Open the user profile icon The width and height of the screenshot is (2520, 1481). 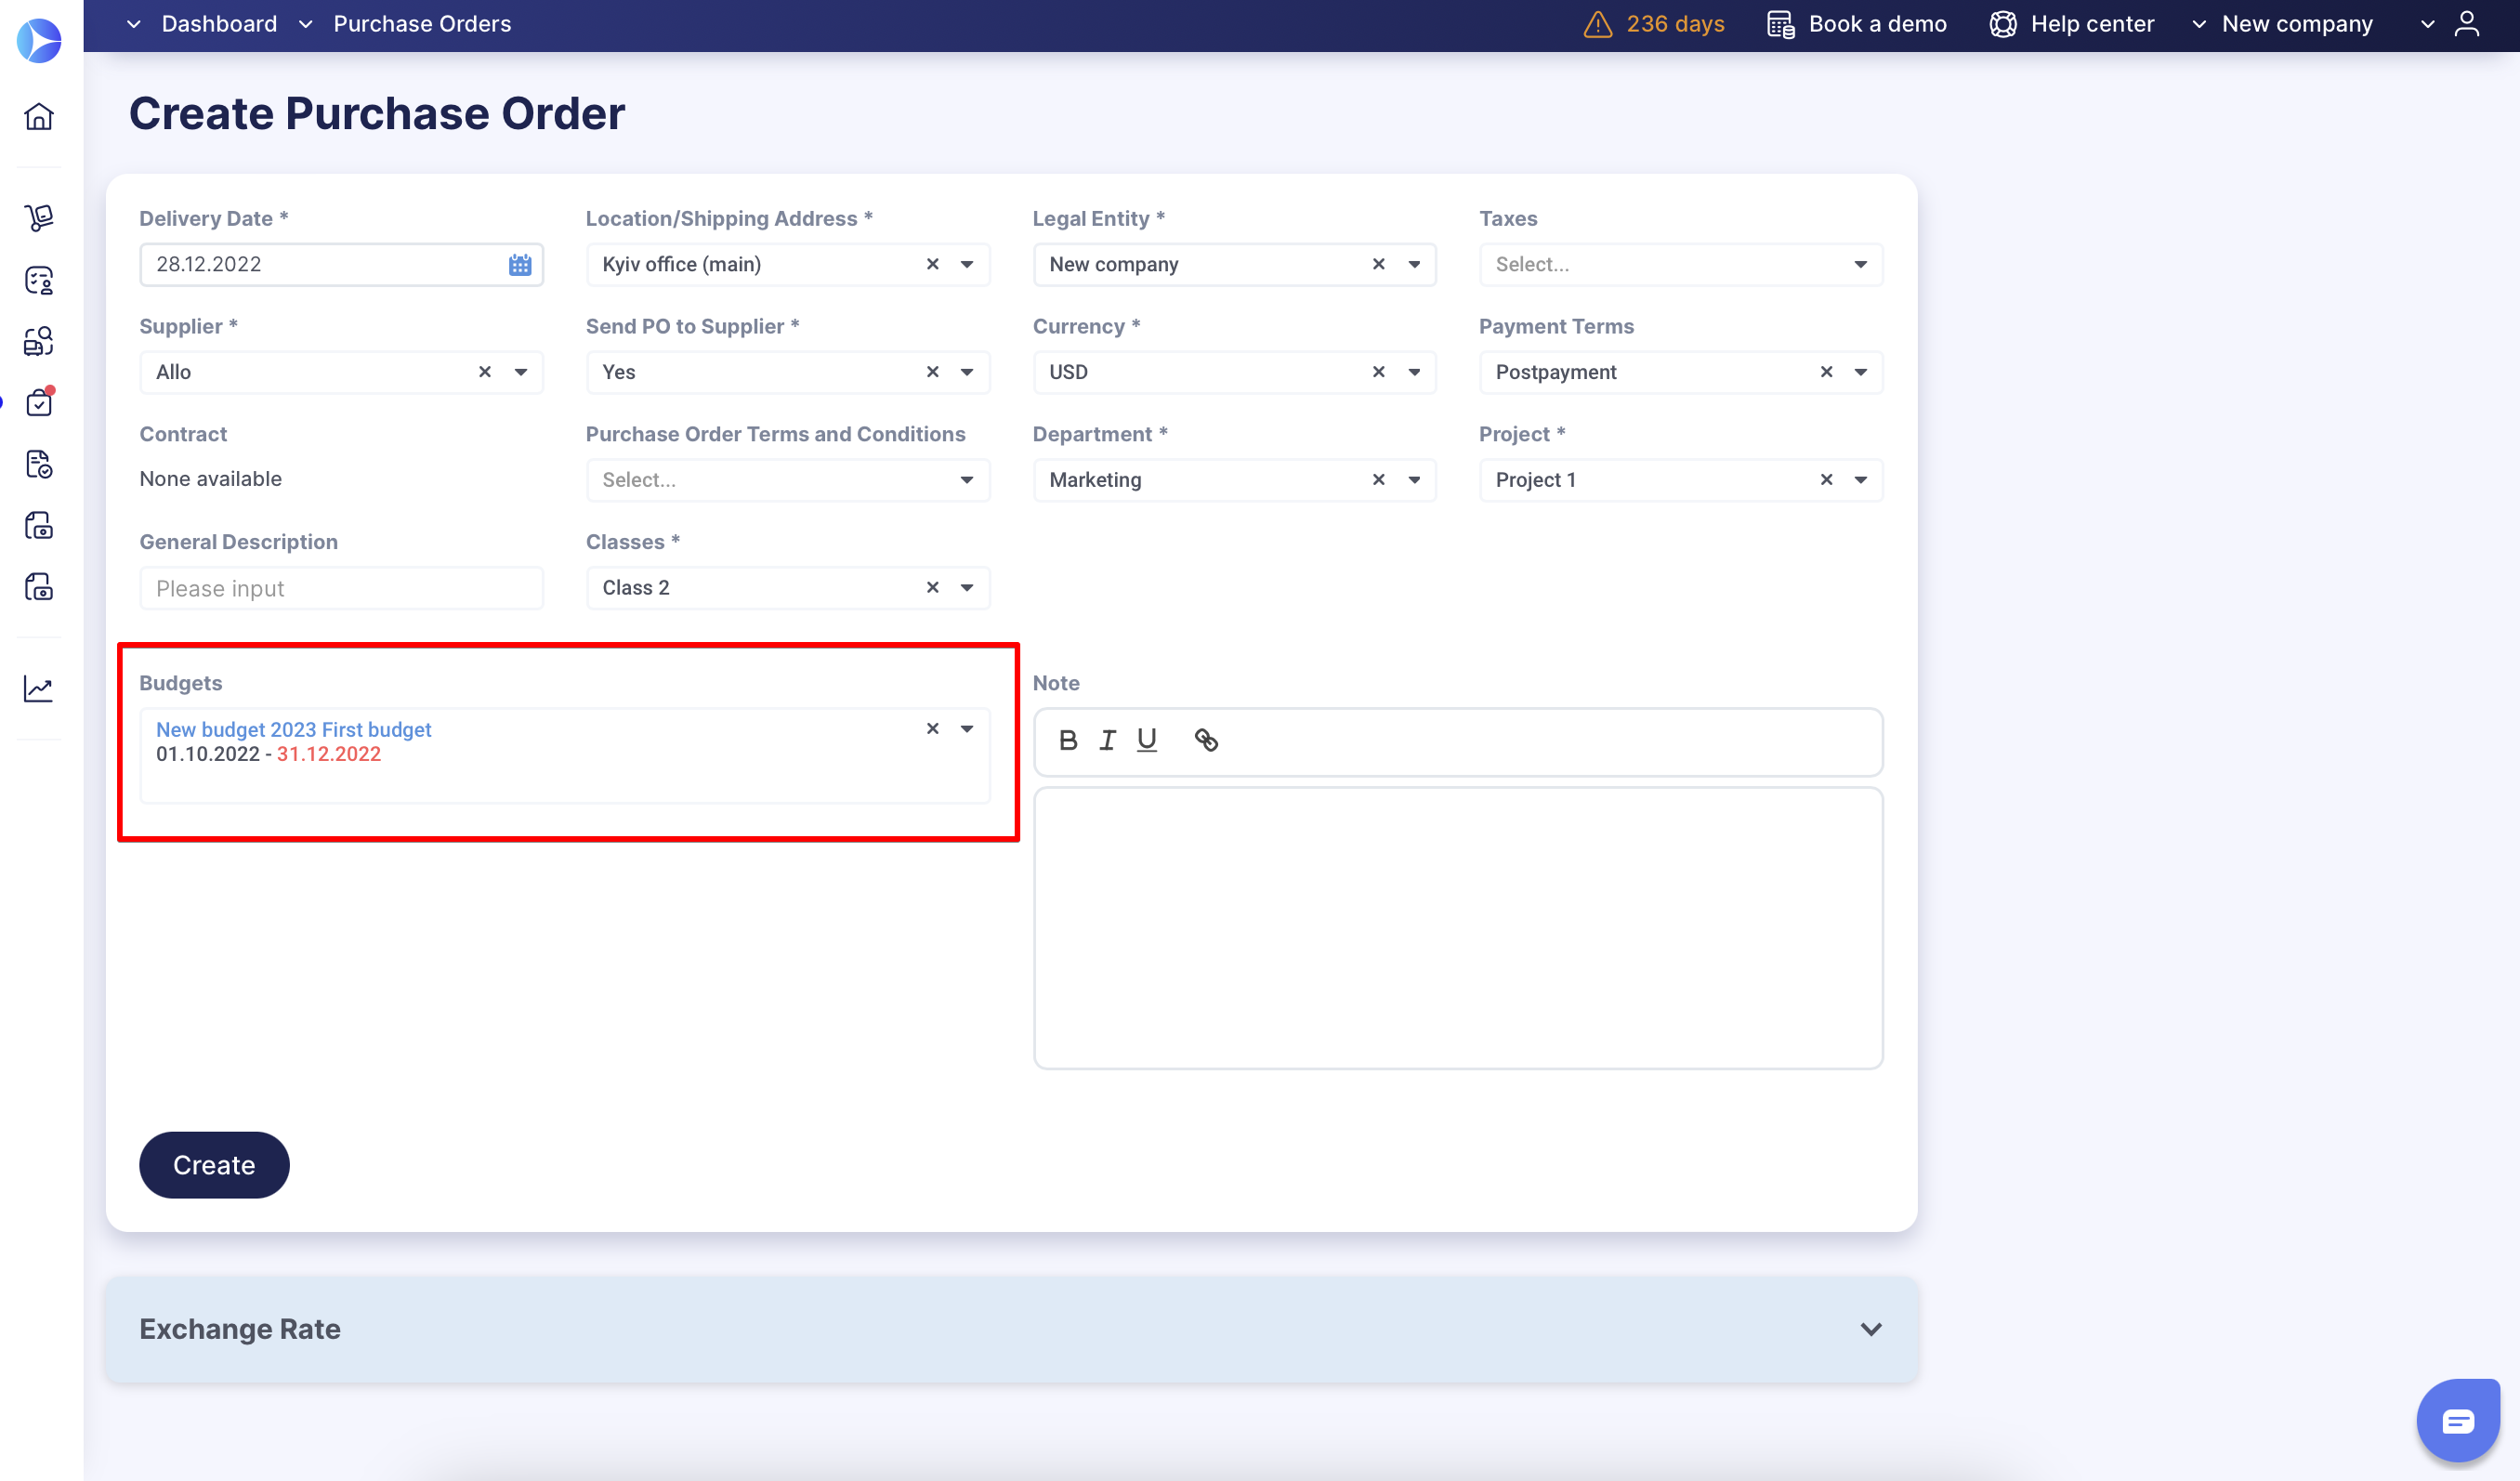pyautogui.click(x=2468, y=24)
